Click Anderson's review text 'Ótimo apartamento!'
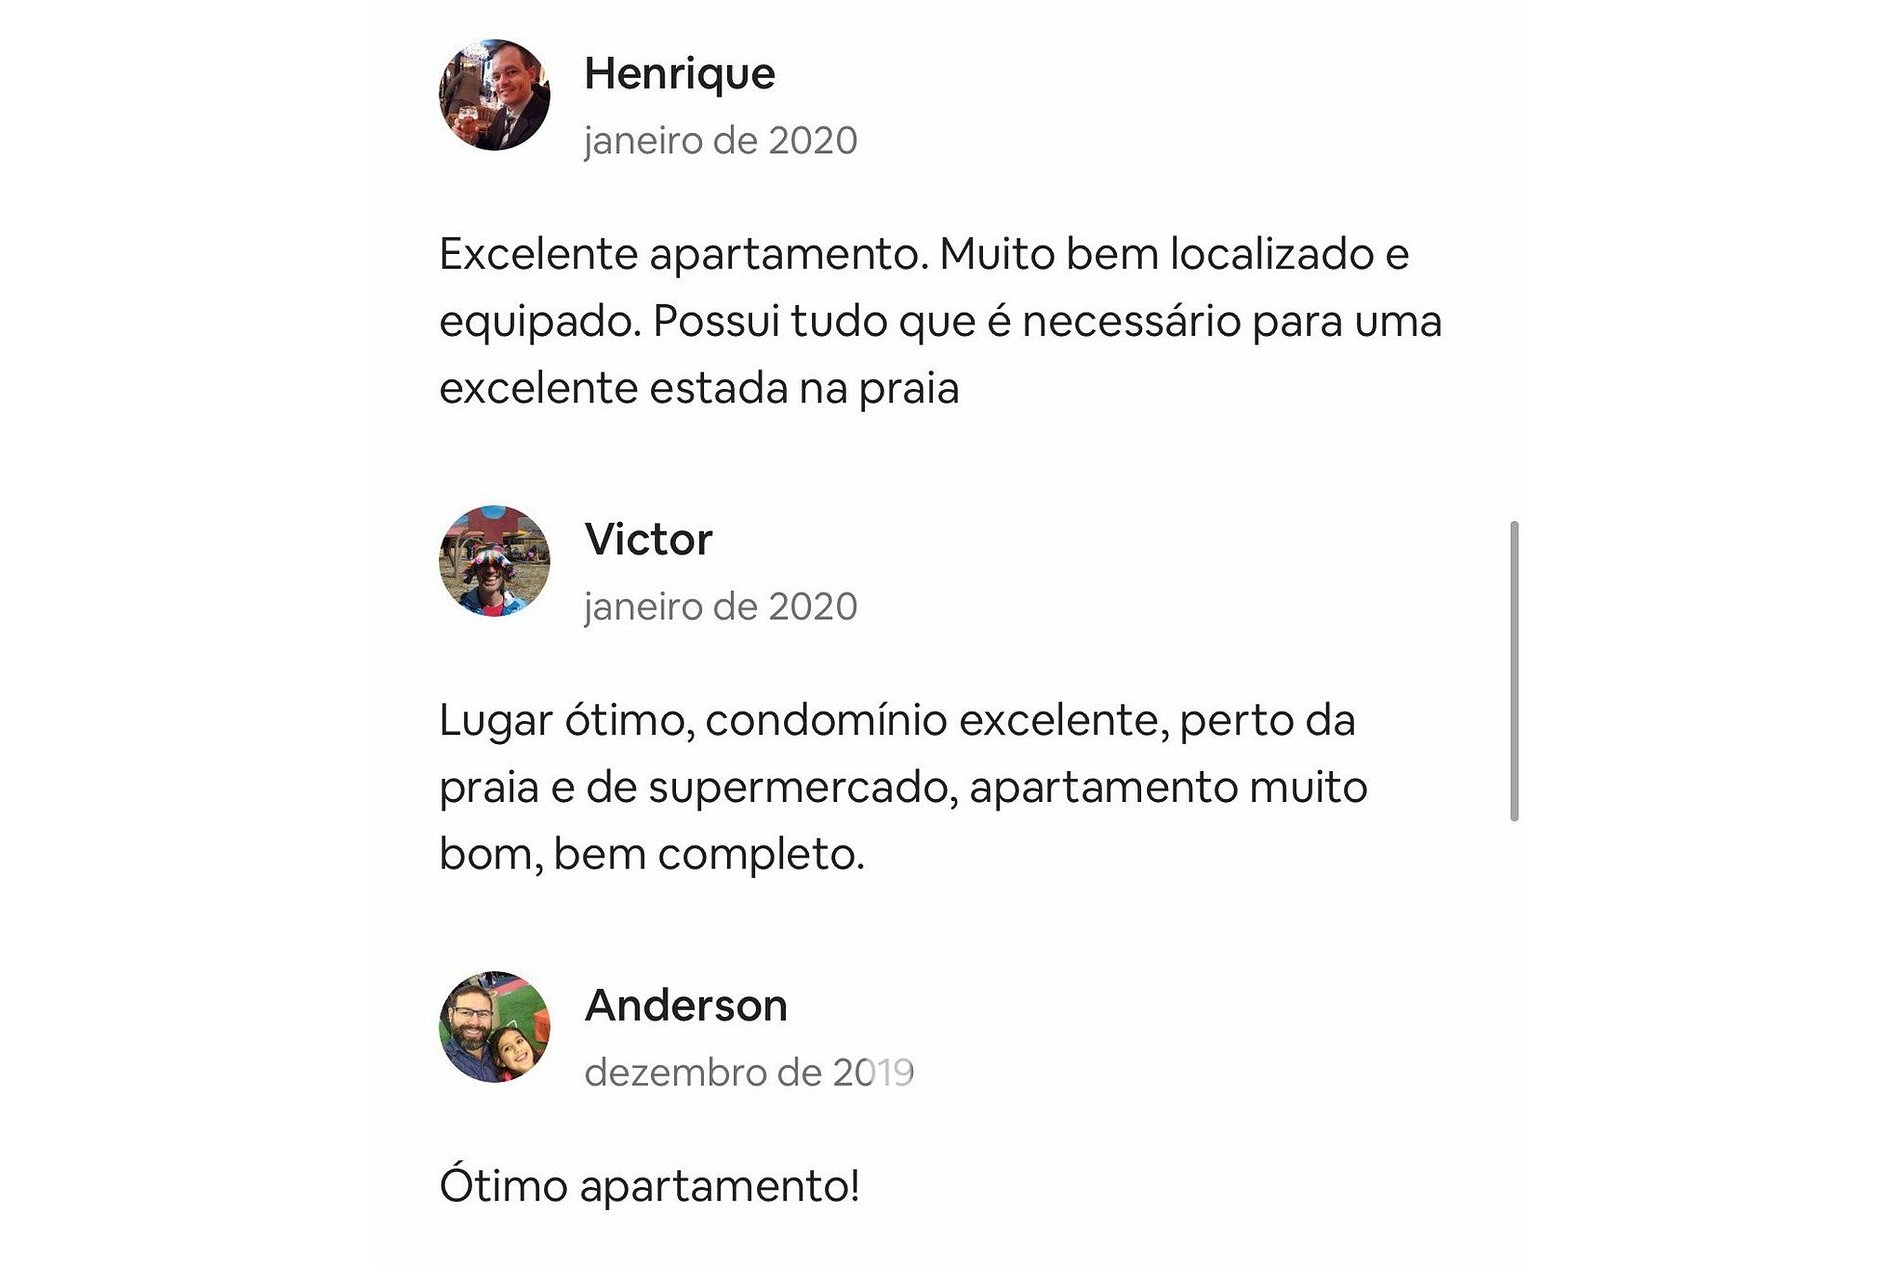The image size is (1900, 1267). click(x=649, y=1187)
